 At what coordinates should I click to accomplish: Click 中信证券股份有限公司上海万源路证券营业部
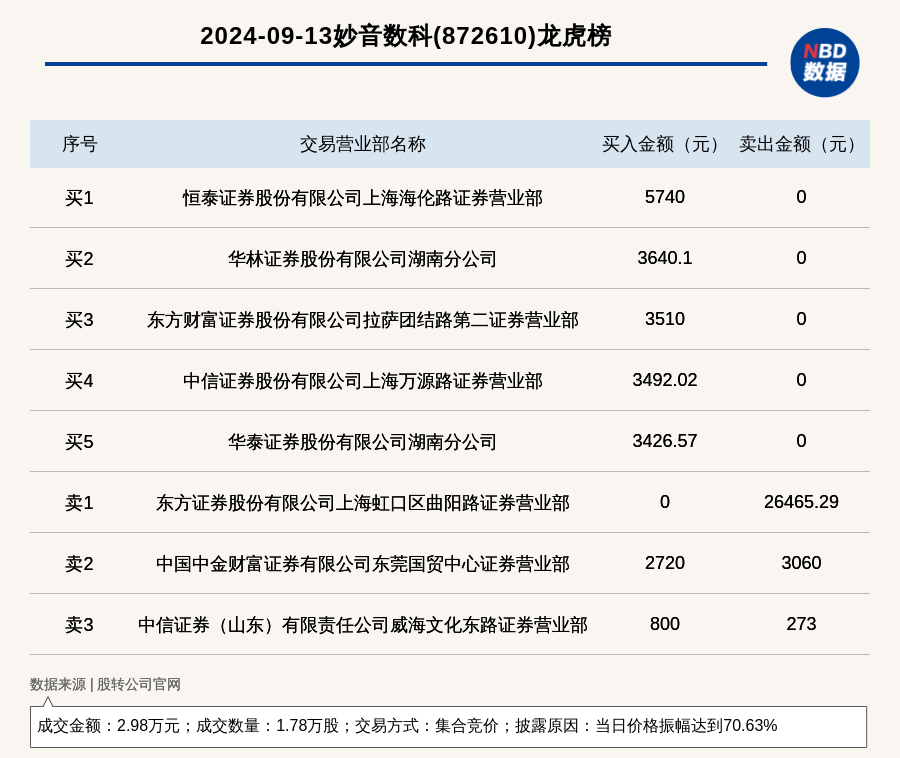click(363, 381)
